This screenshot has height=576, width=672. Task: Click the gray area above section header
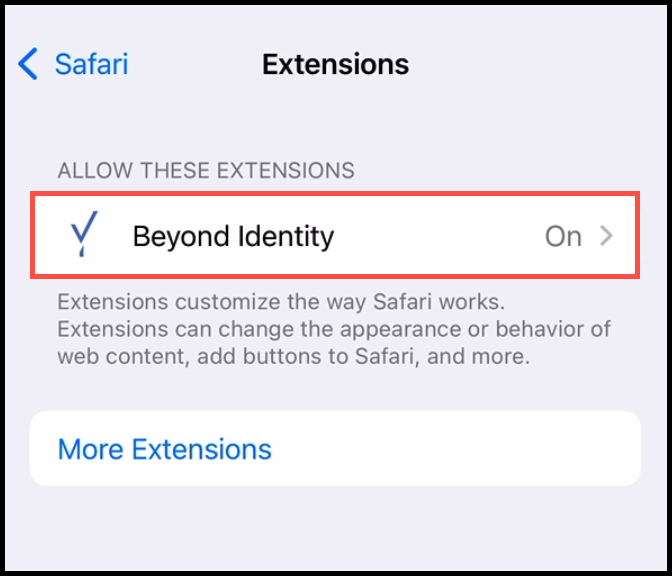coord(335,124)
